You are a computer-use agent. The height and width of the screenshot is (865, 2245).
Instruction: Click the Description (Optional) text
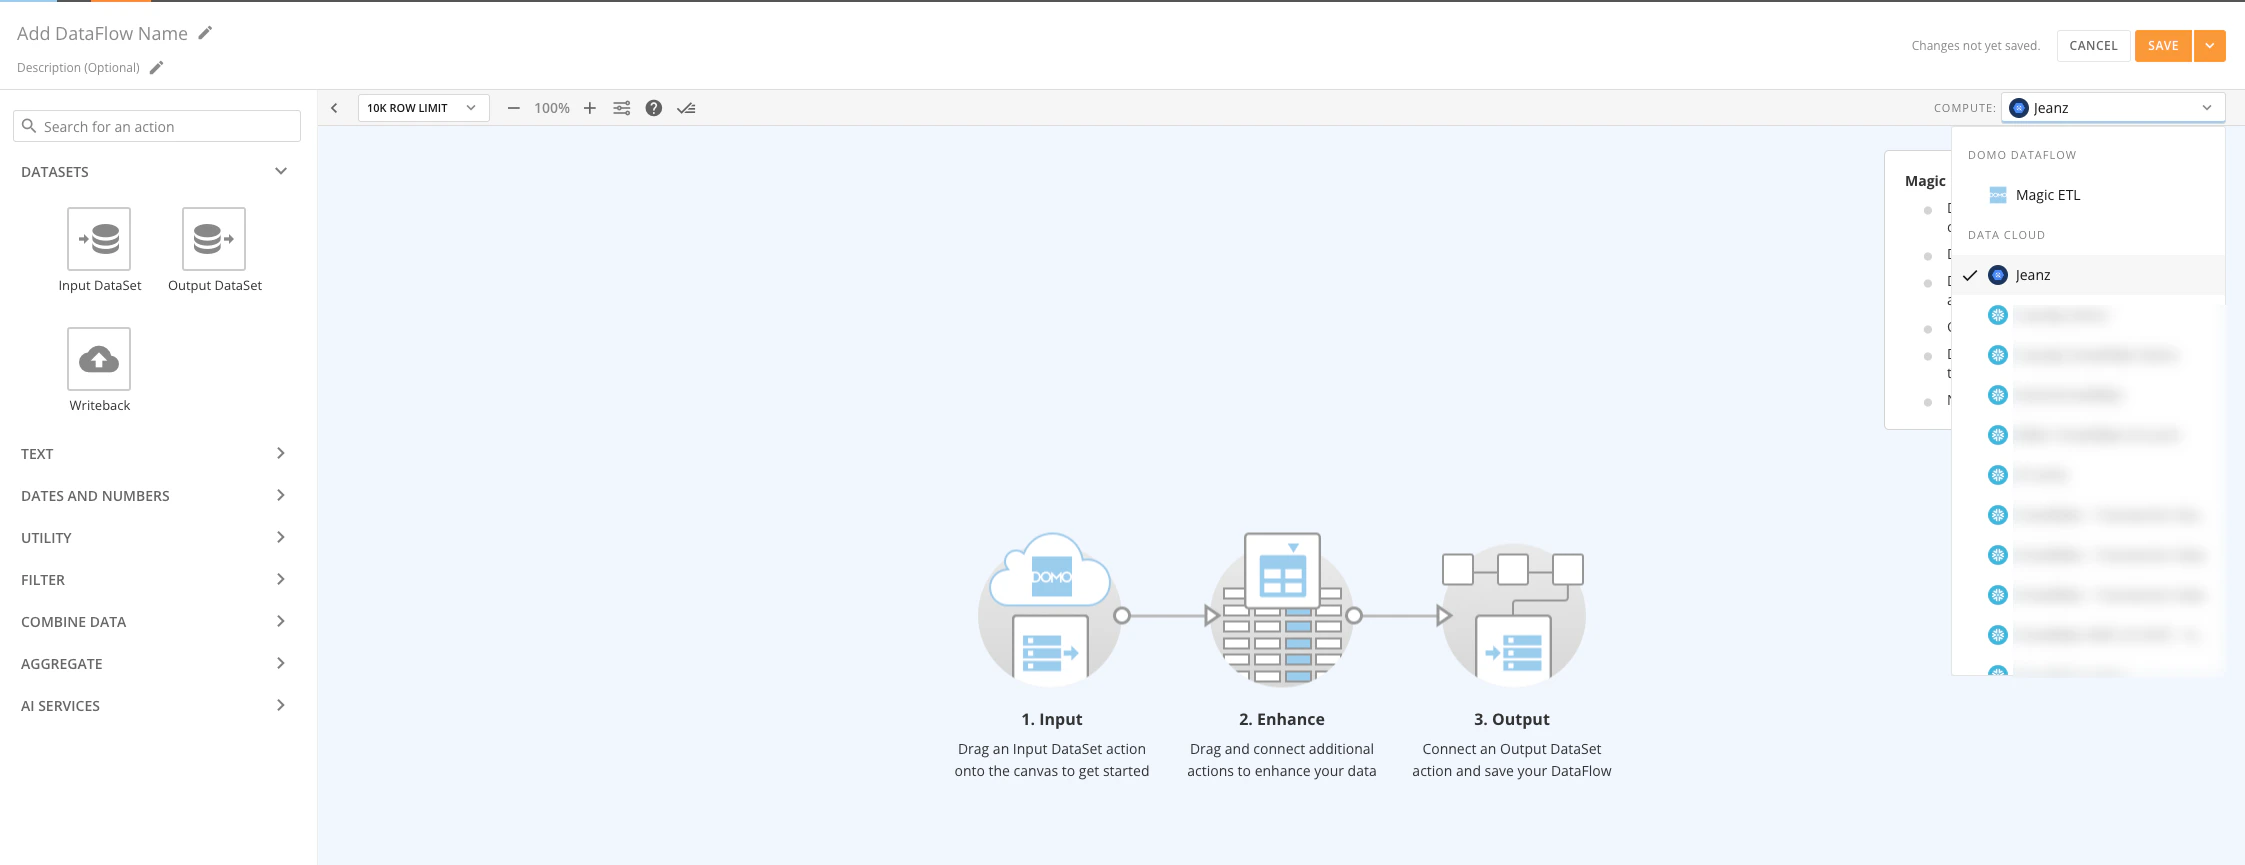(x=78, y=68)
